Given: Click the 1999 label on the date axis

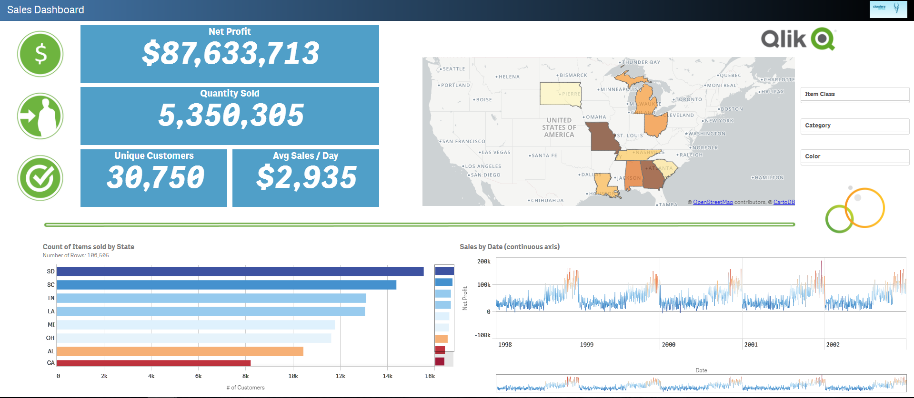Looking at the screenshot, I should (586, 345).
